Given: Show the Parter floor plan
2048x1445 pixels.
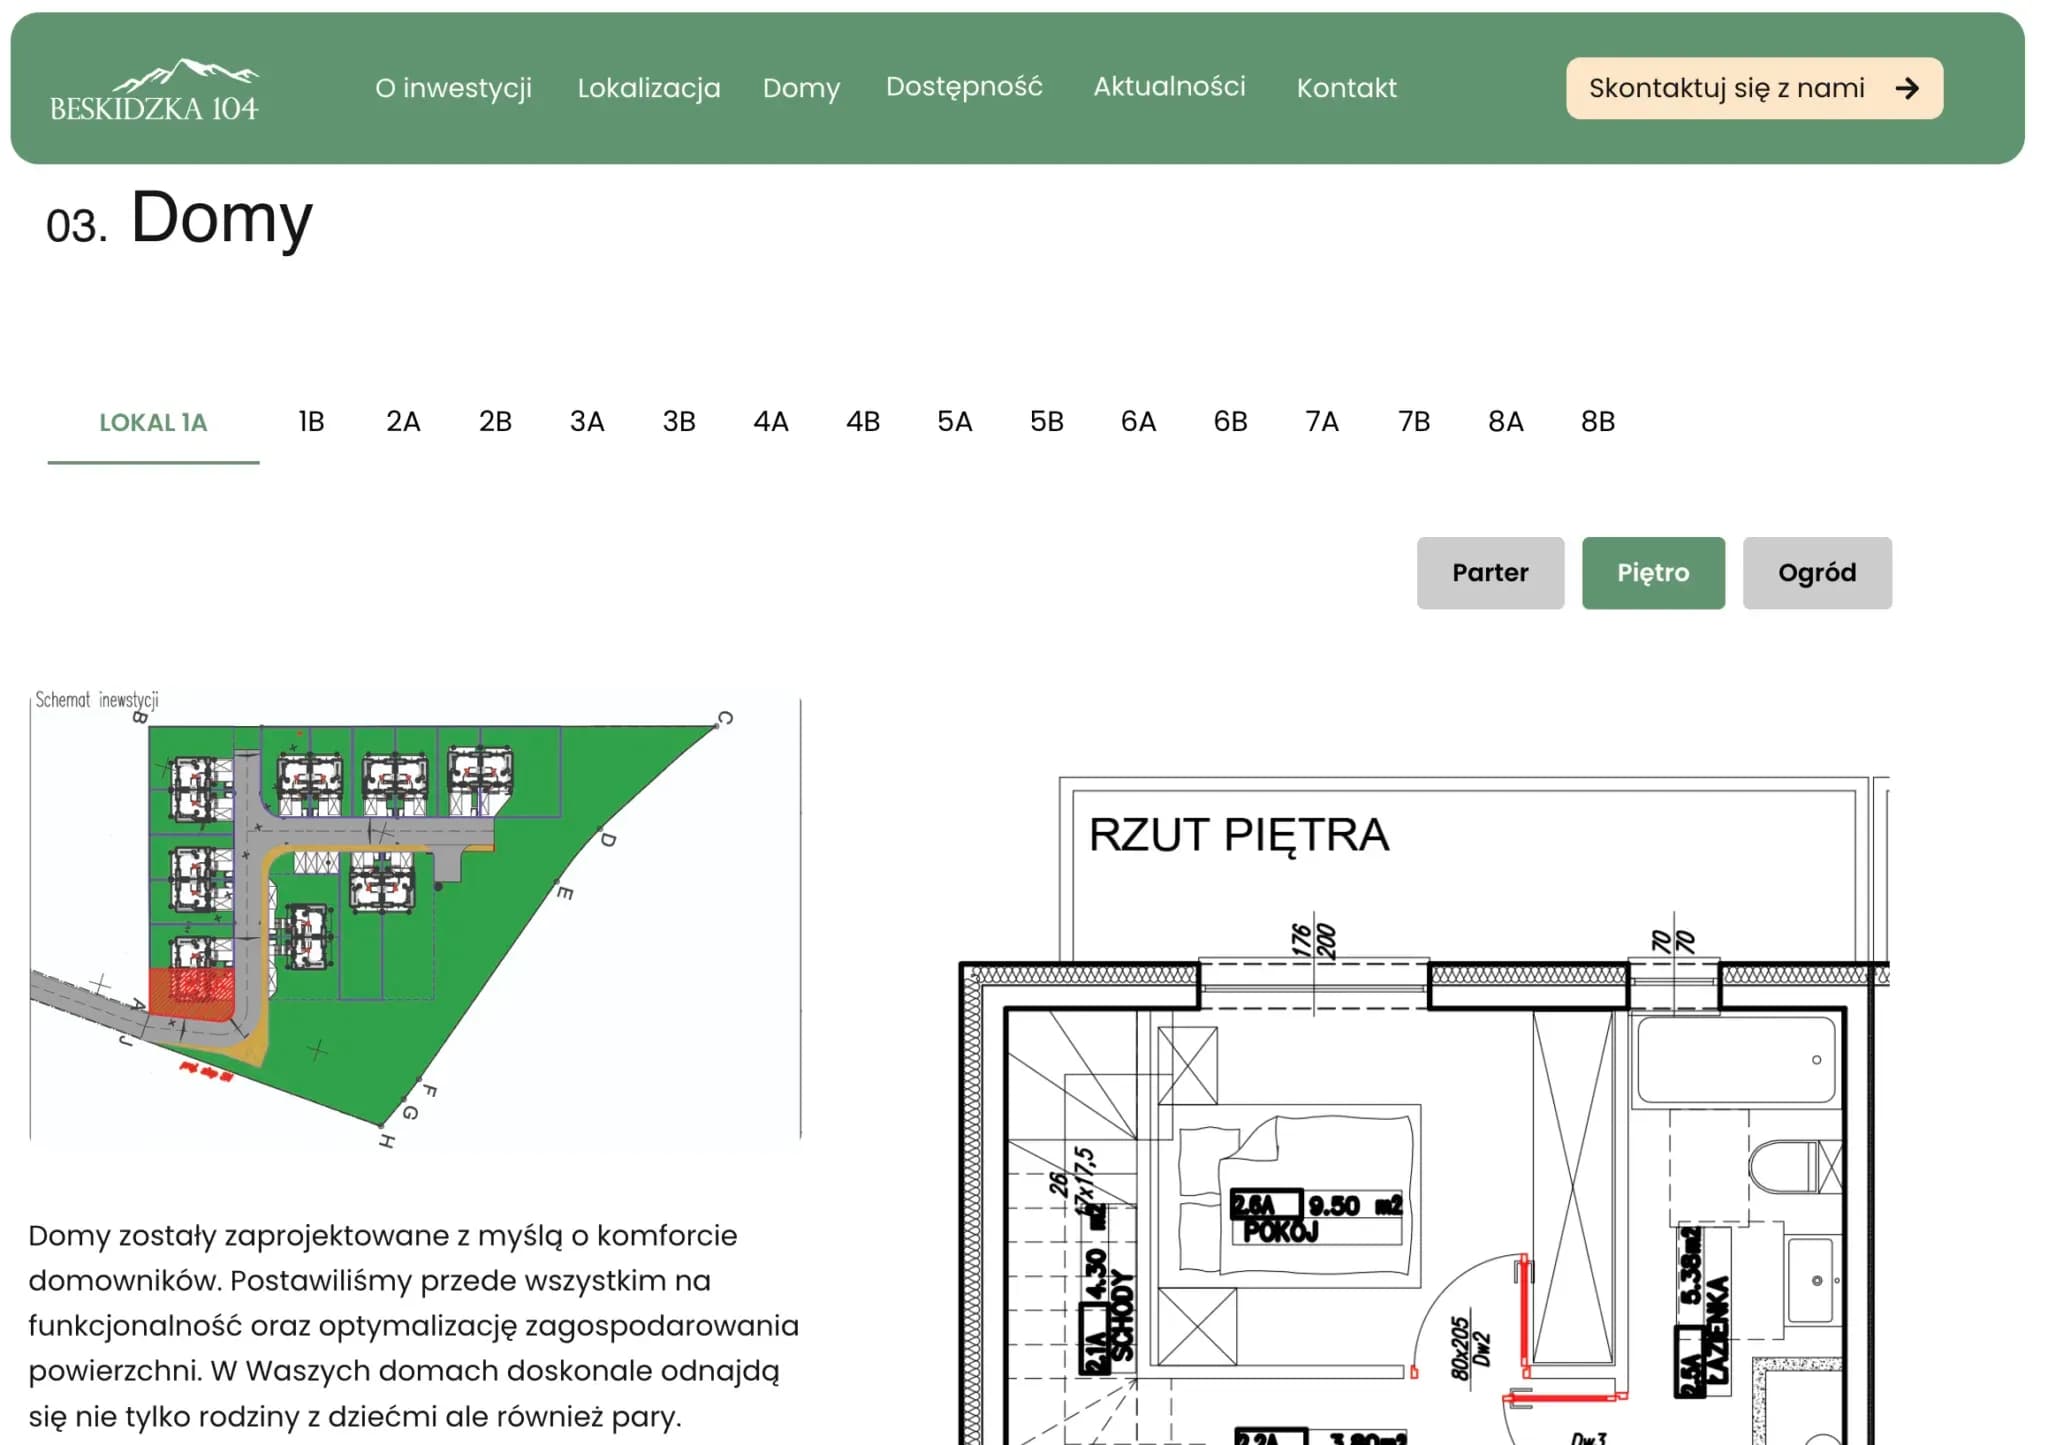Looking at the screenshot, I should point(1490,573).
